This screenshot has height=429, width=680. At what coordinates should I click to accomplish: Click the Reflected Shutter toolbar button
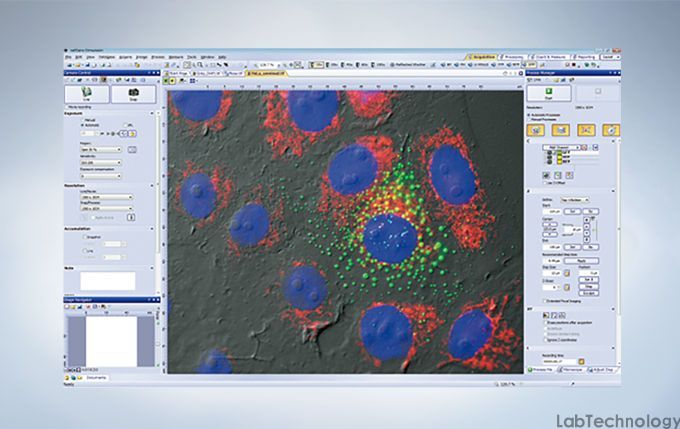coord(408,65)
